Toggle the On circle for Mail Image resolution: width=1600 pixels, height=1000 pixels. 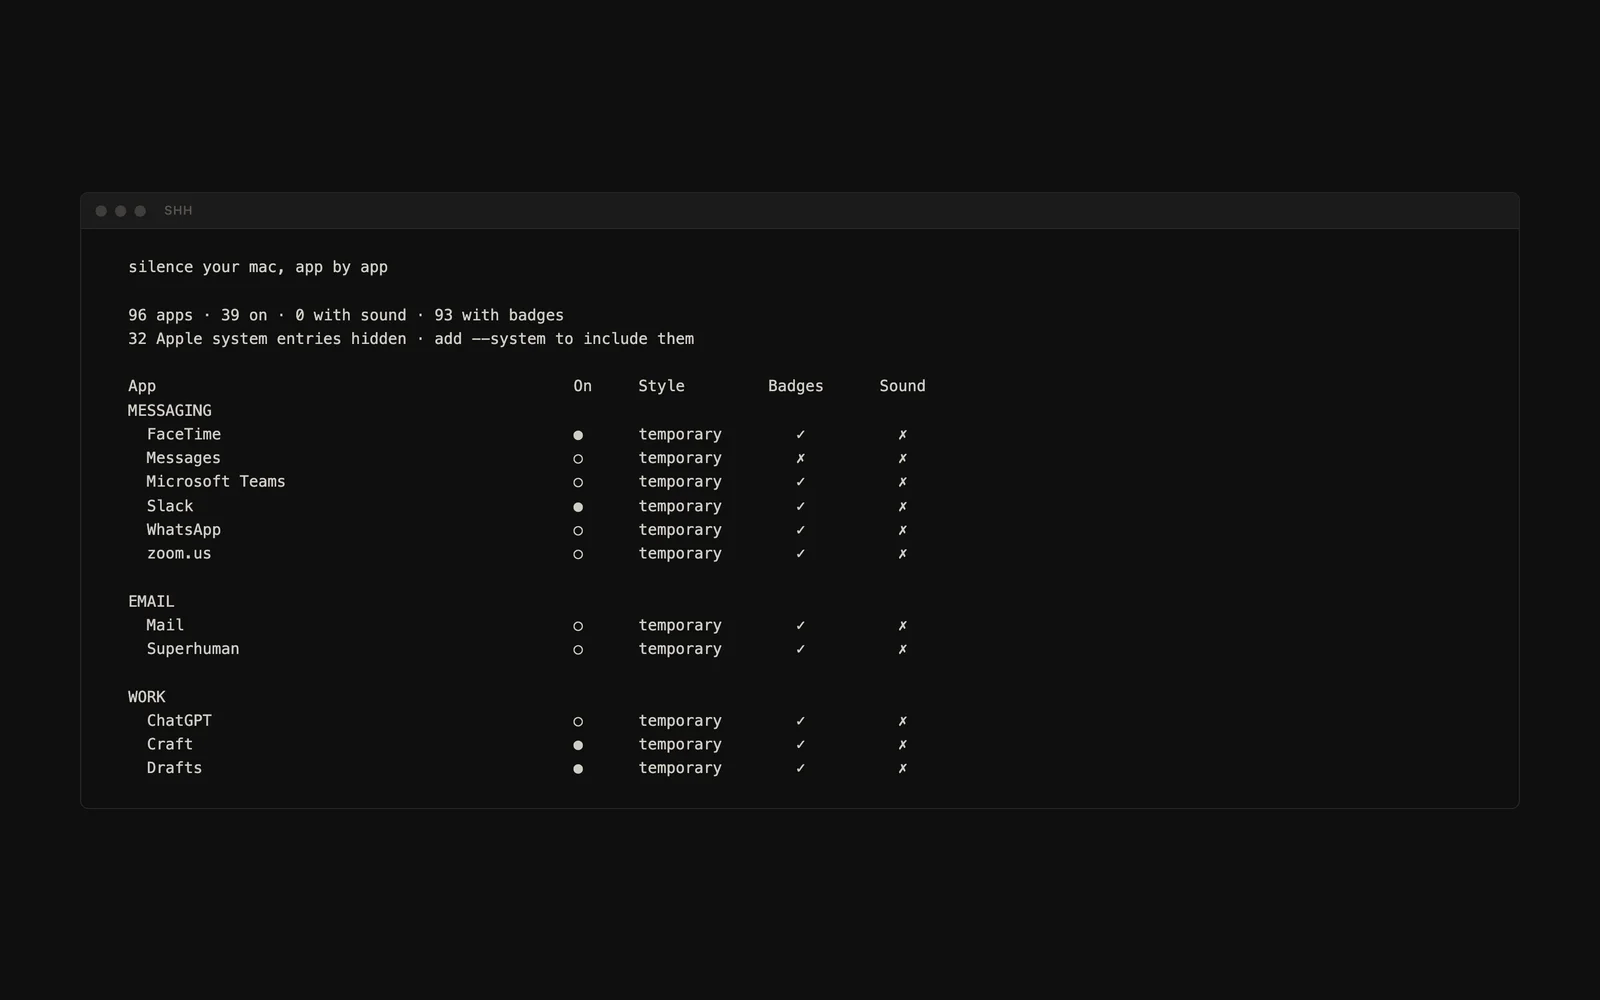[578, 626]
